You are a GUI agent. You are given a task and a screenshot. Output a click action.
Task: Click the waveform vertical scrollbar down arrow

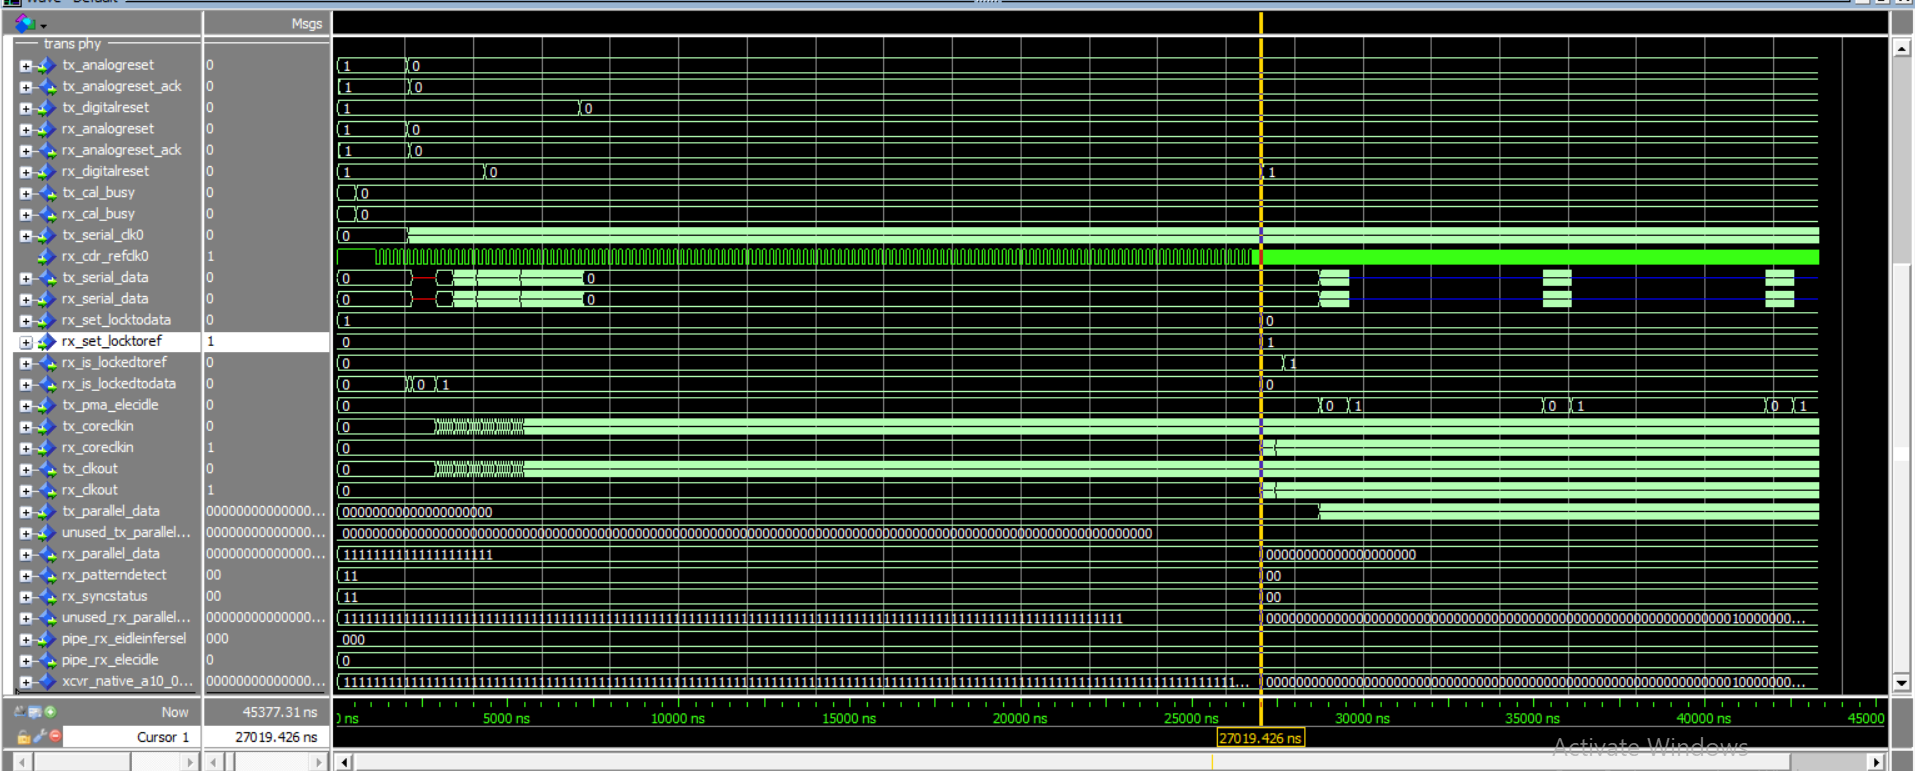[x=1901, y=683]
